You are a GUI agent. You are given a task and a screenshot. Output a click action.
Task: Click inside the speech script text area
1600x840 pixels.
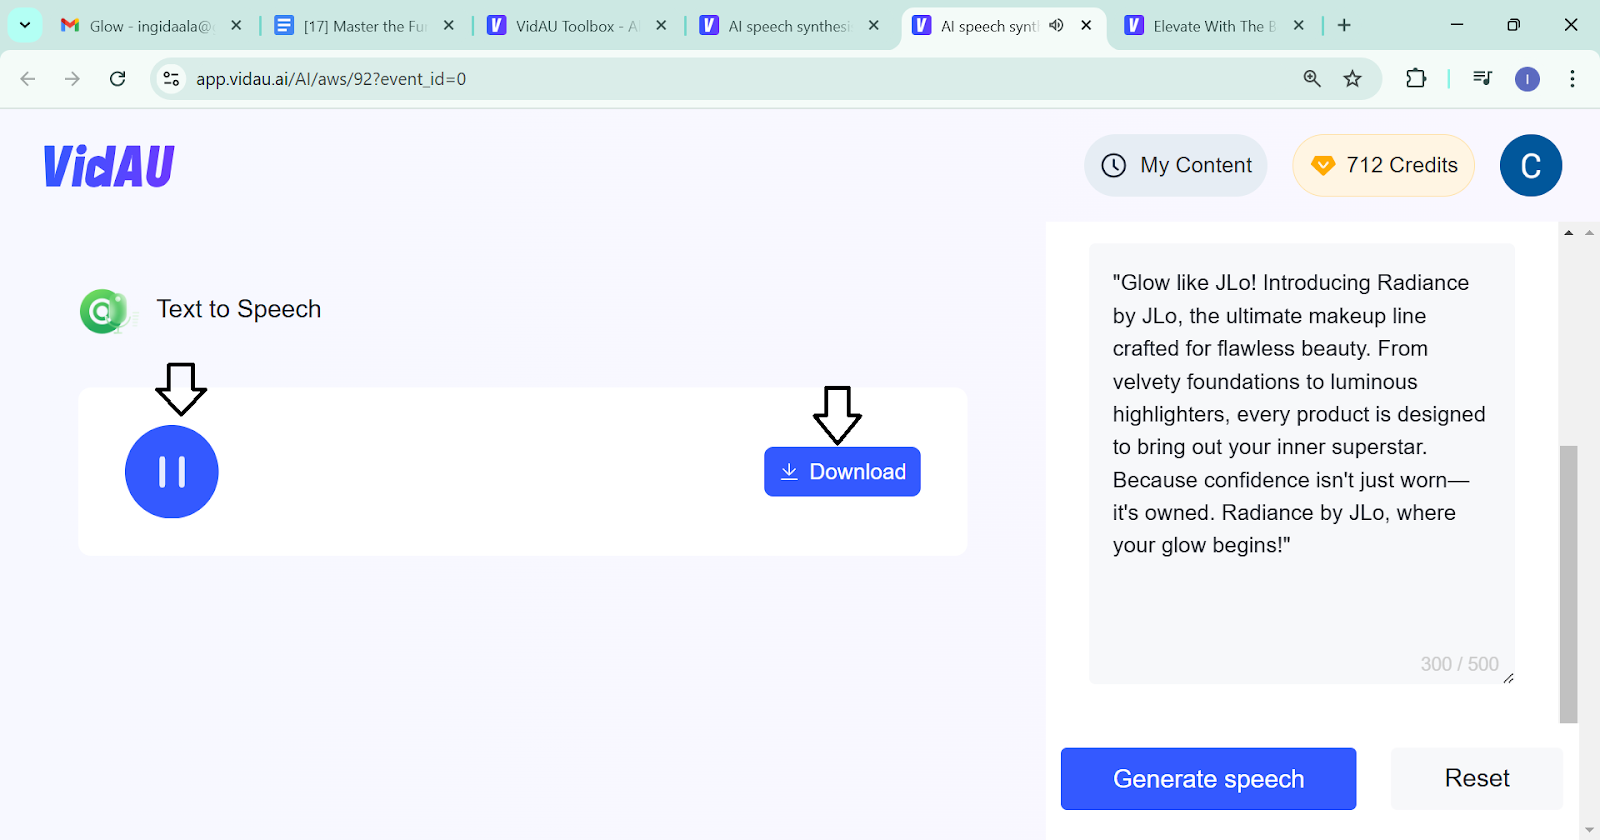1302,464
